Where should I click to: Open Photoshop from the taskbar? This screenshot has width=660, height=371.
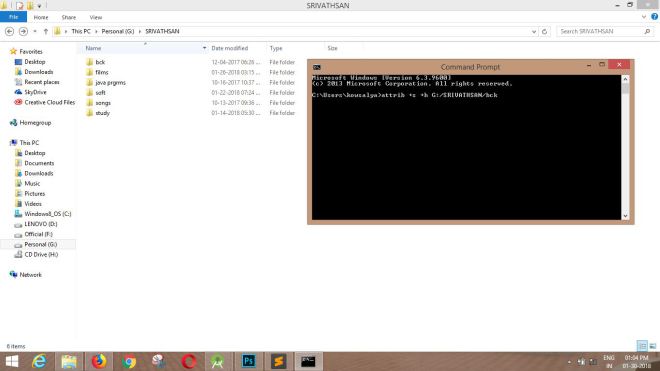point(248,361)
